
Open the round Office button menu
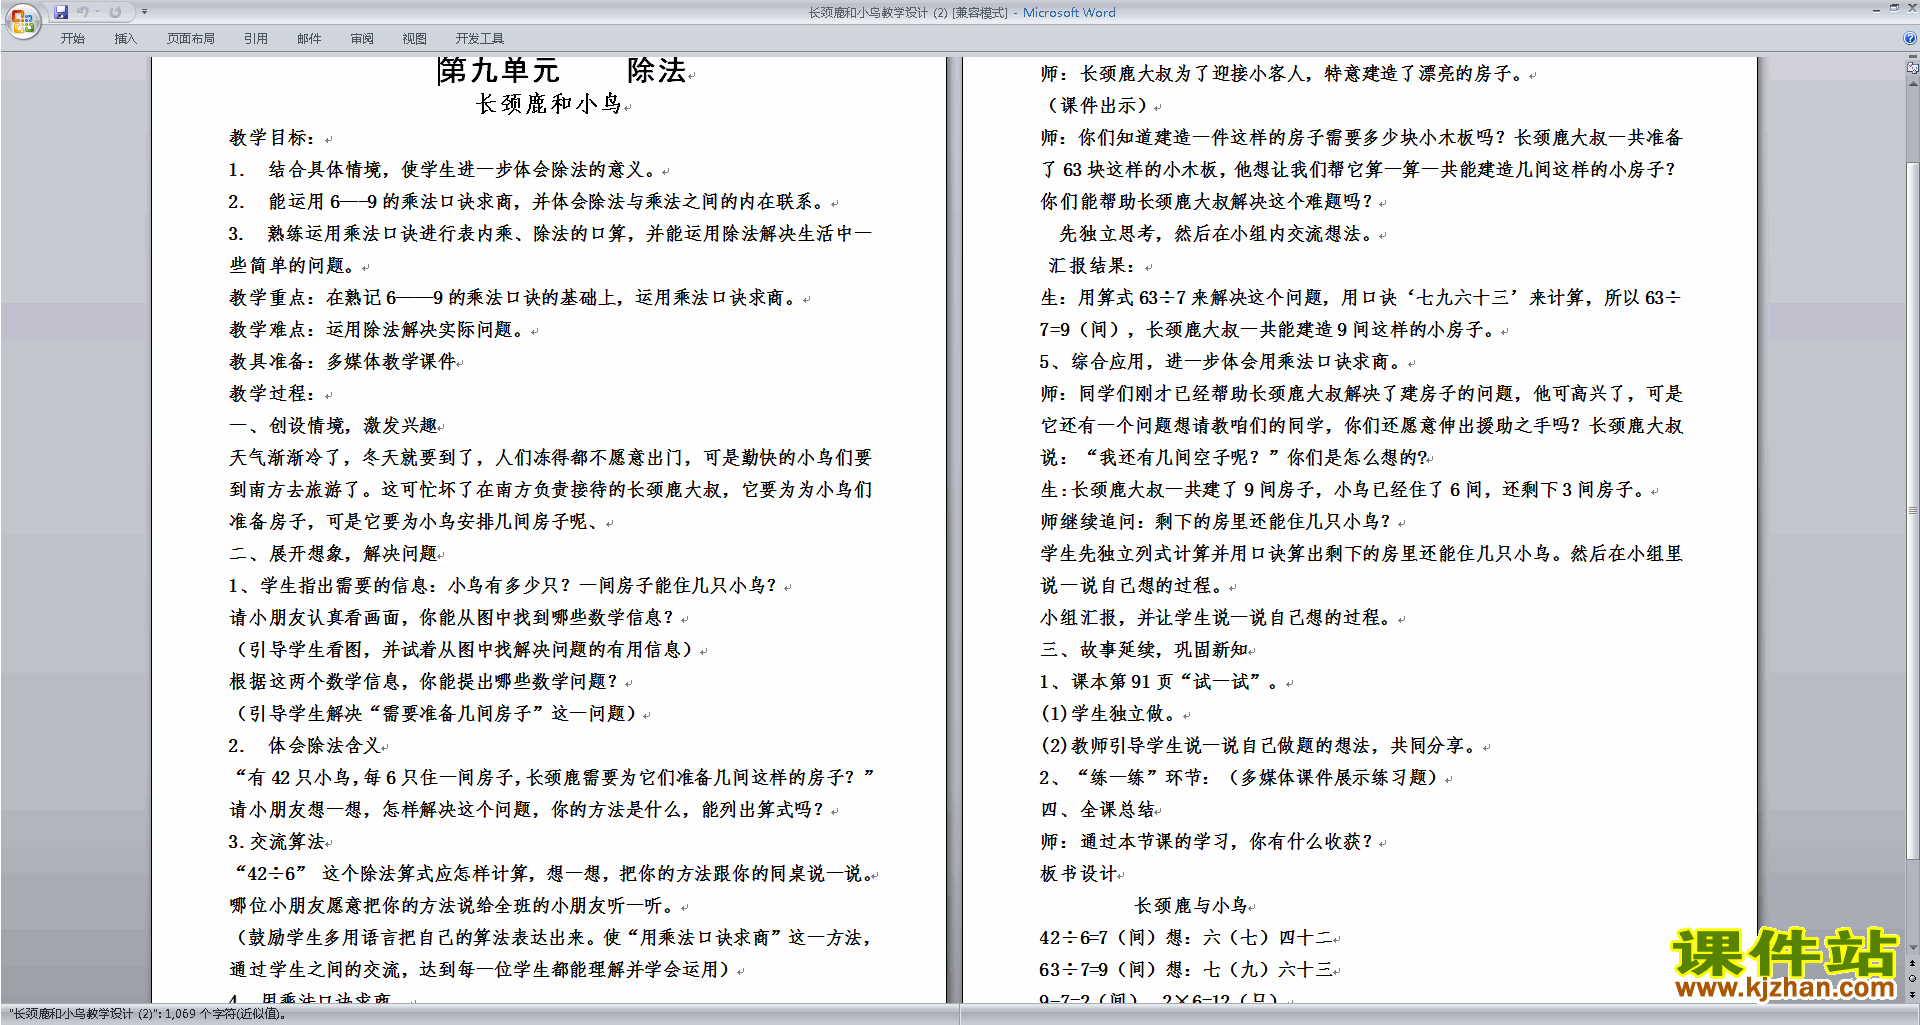[x=22, y=20]
